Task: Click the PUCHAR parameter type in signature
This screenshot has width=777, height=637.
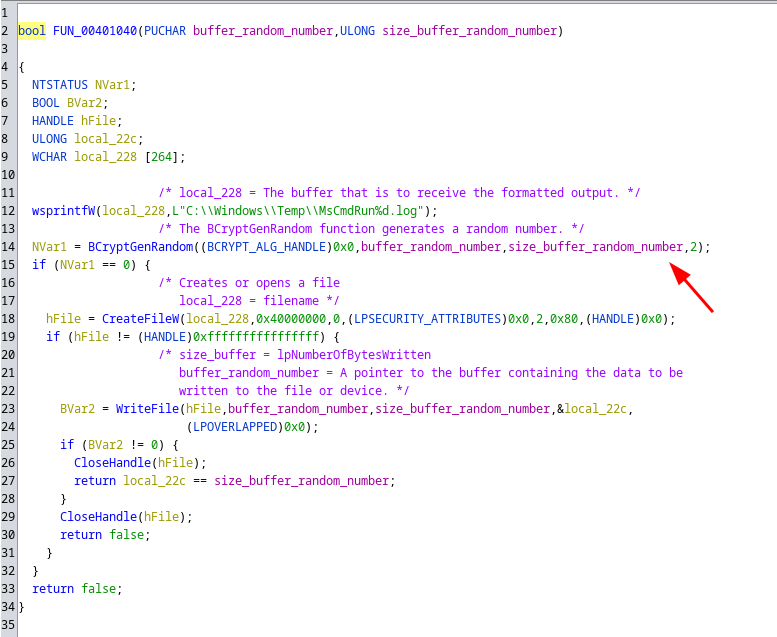Action: (x=165, y=31)
